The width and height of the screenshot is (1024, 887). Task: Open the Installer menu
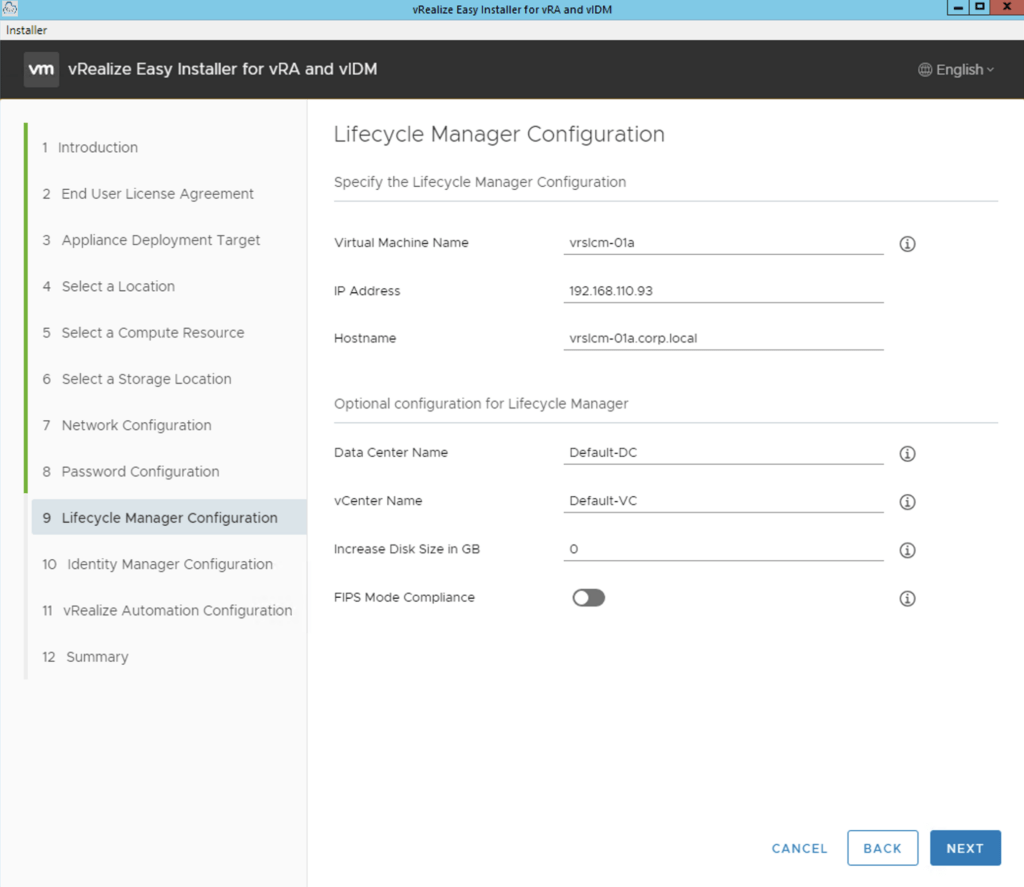tap(26, 30)
